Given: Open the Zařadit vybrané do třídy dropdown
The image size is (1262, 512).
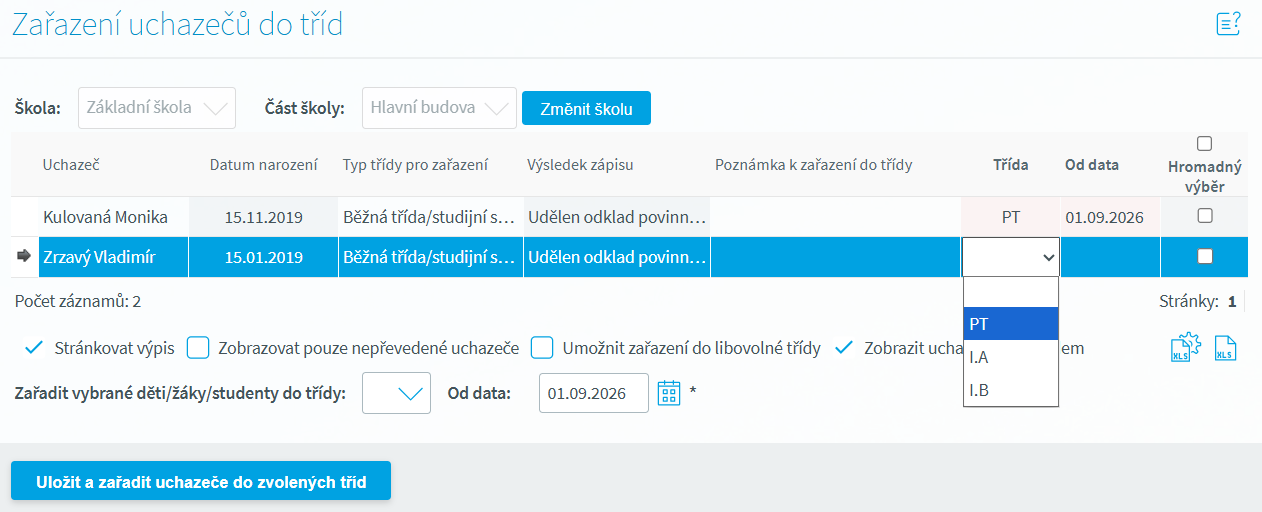Looking at the screenshot, I should [x=397, y=393].
